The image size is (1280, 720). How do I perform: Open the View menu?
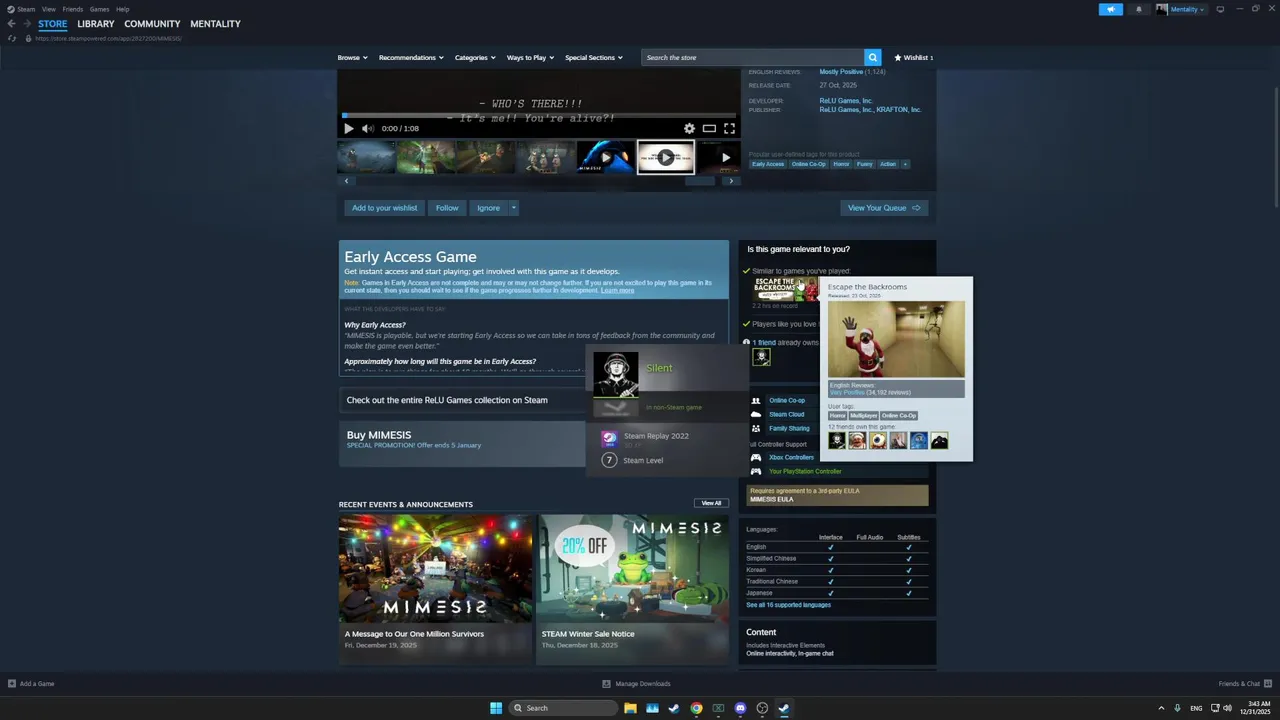(48, 9)
